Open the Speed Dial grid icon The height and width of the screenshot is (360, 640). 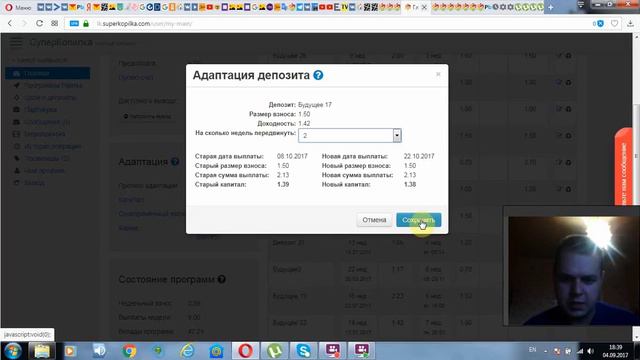(54, 24)
